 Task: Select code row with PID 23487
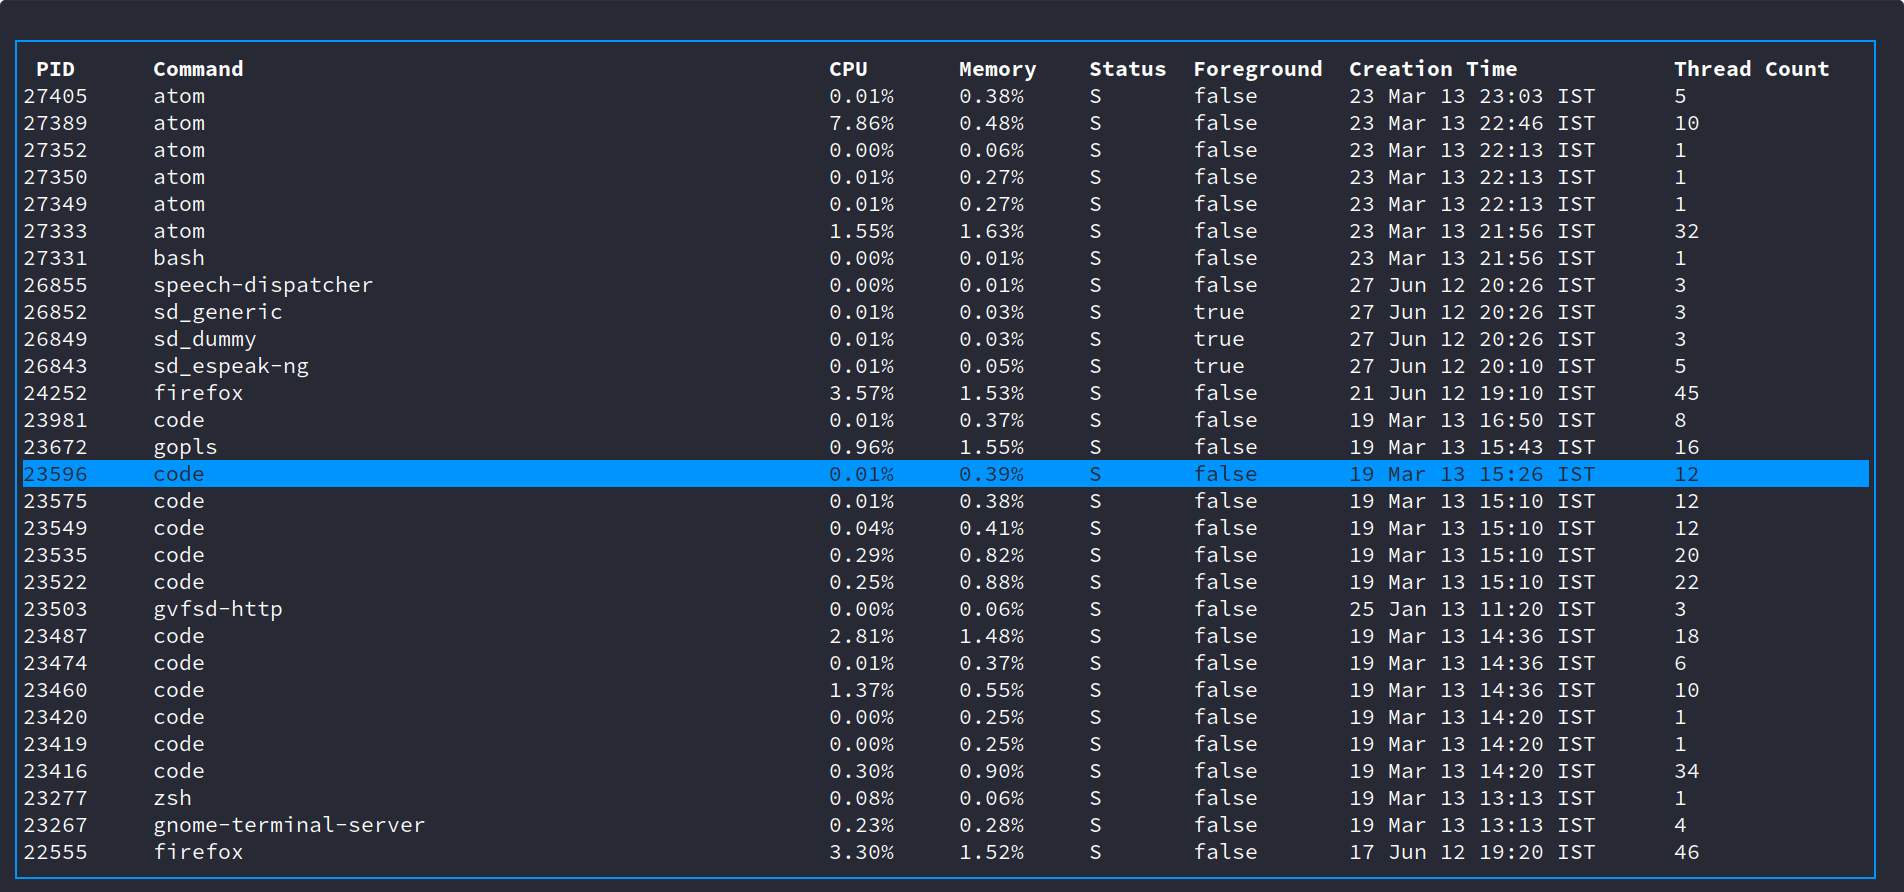pos(946,636)
